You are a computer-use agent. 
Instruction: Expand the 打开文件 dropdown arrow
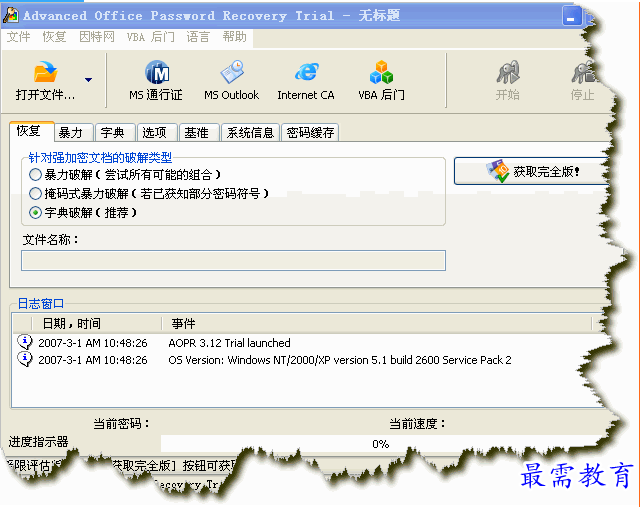[88, 80]
